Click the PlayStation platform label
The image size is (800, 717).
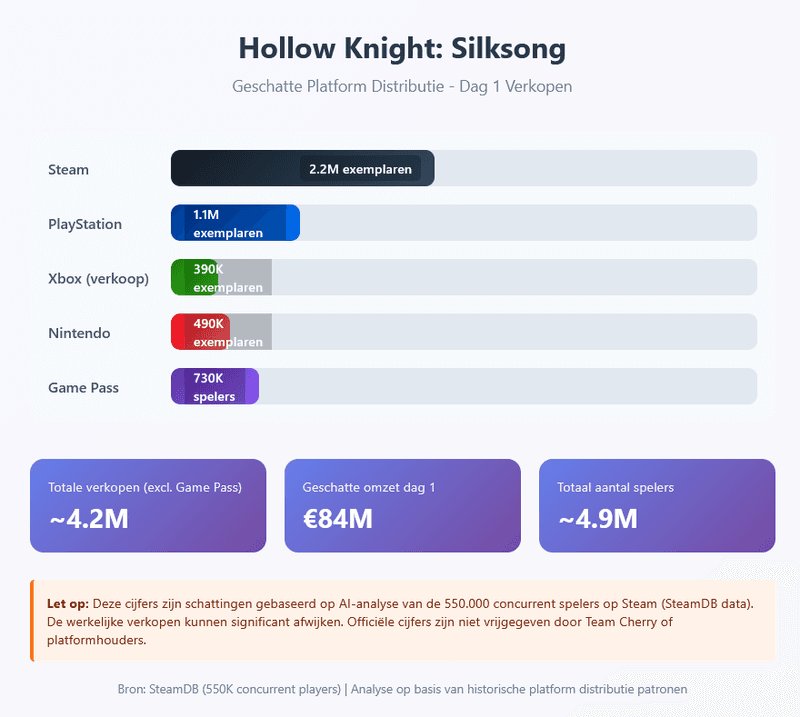[85, 224]
